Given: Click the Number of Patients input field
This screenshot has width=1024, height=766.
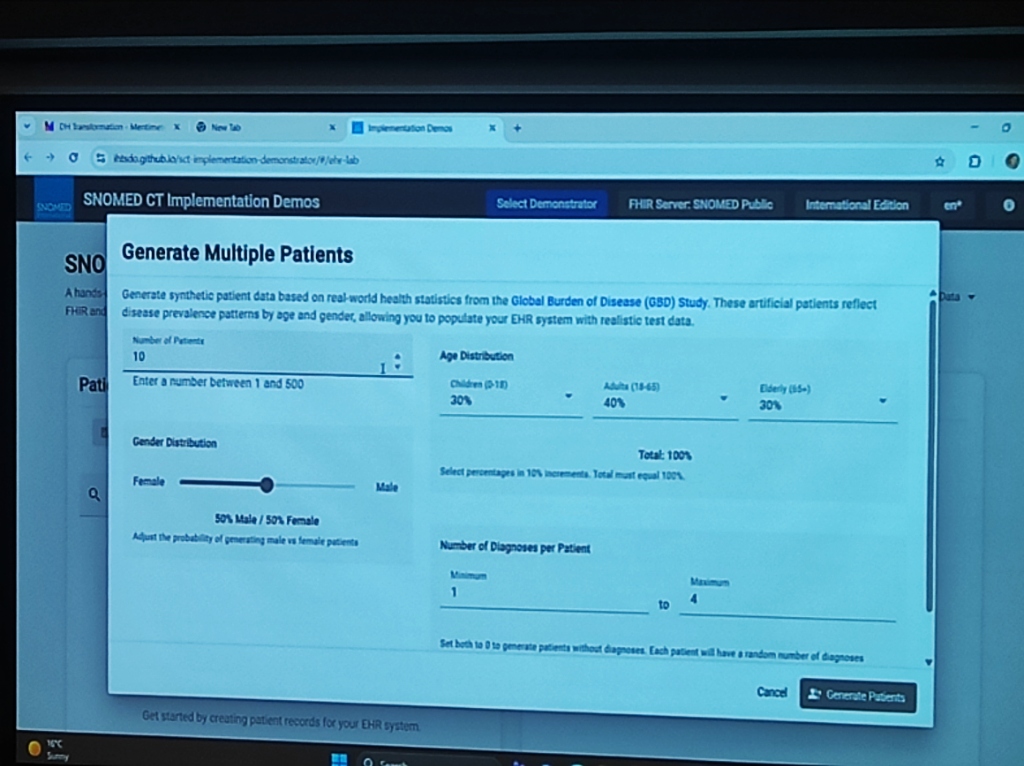Looking at the screenshot, I should point(250,357).
